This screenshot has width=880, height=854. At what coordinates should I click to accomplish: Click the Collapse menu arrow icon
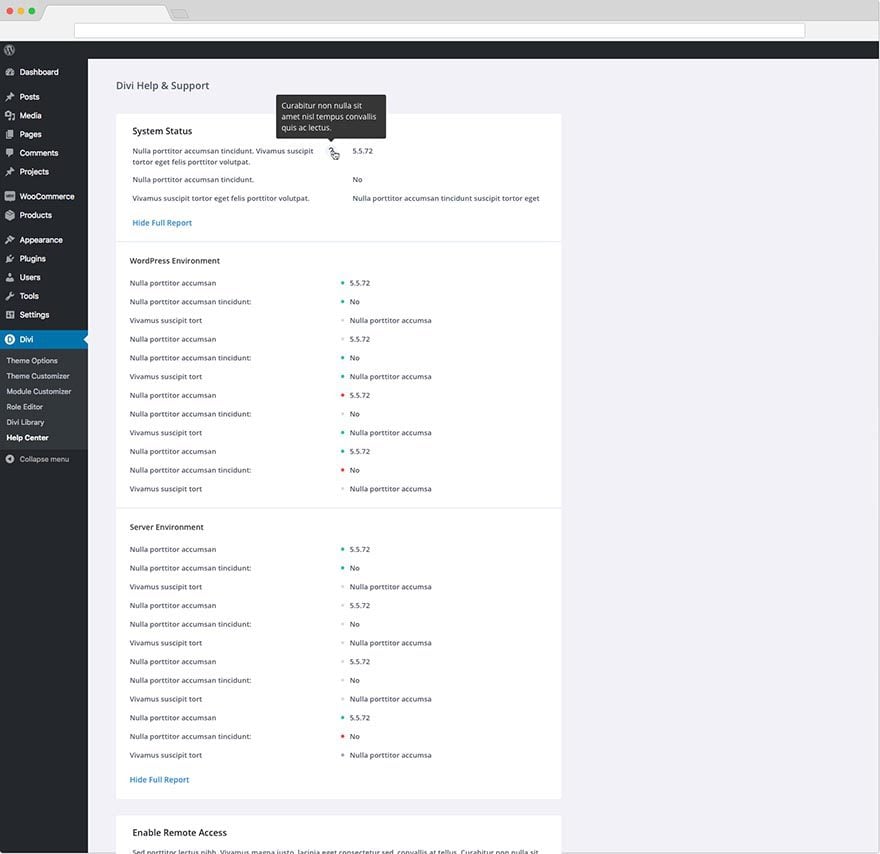10,459
